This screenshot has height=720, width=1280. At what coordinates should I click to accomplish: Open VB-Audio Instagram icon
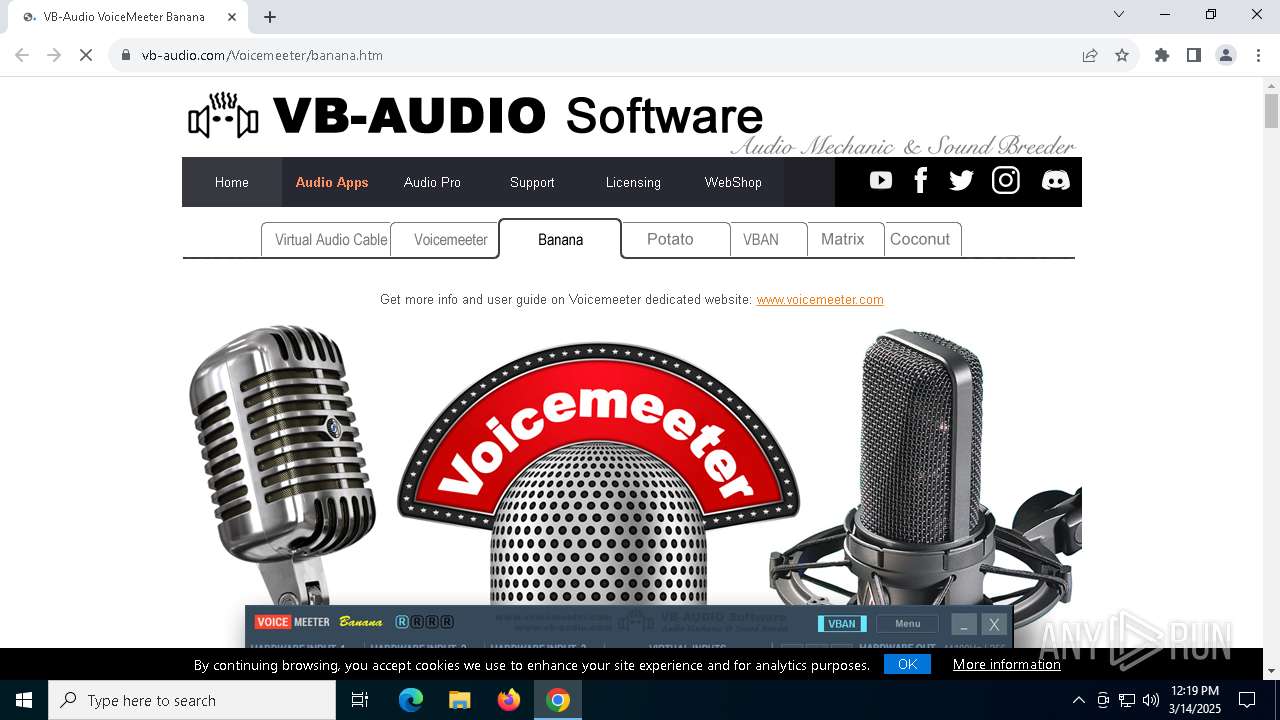coord(1006,180)
